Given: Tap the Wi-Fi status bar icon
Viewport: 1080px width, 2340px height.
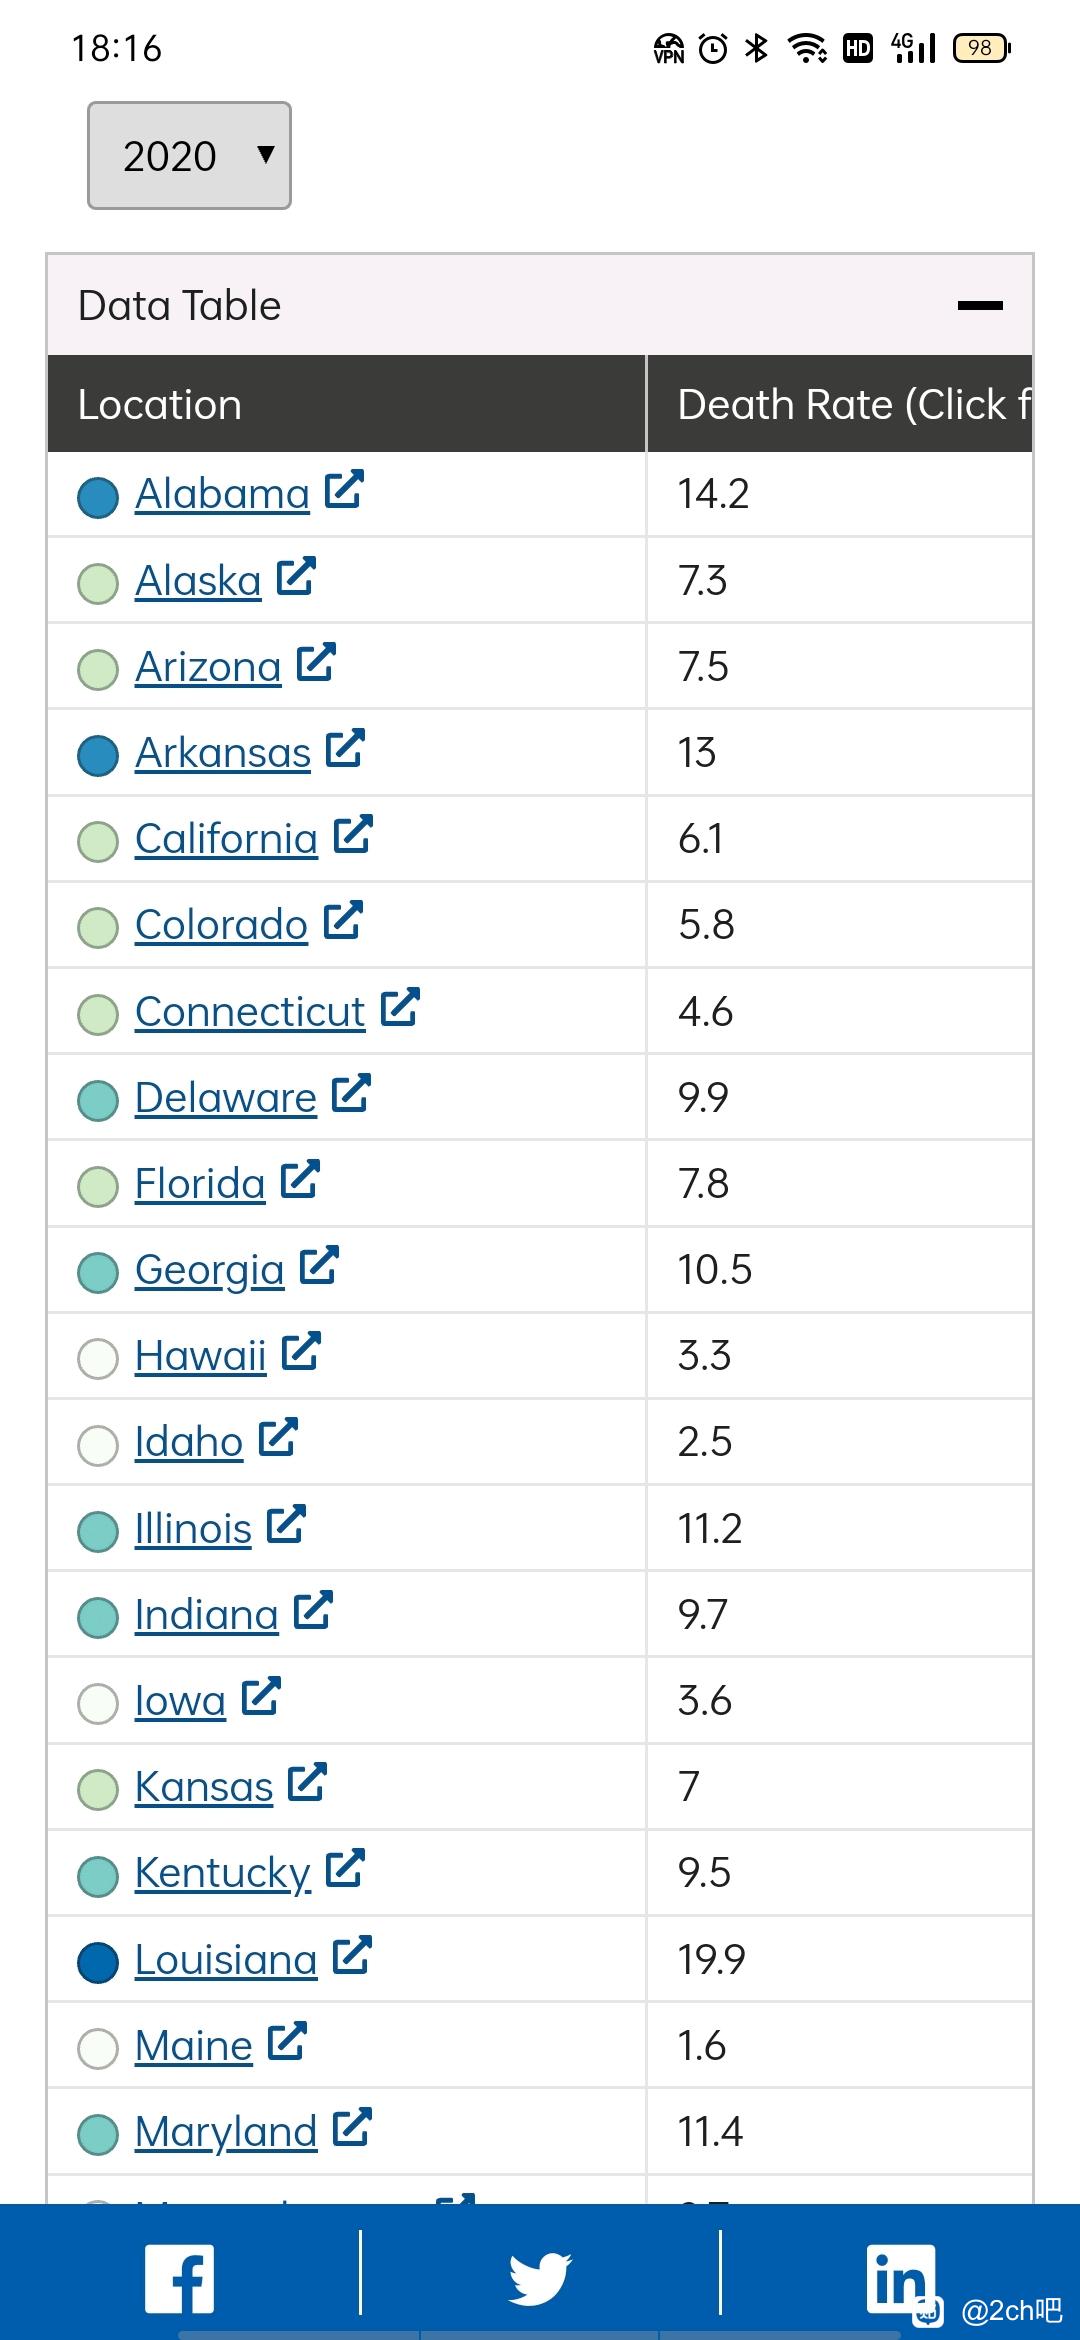Looking at the screenshot, I should [x=807, y=47].
